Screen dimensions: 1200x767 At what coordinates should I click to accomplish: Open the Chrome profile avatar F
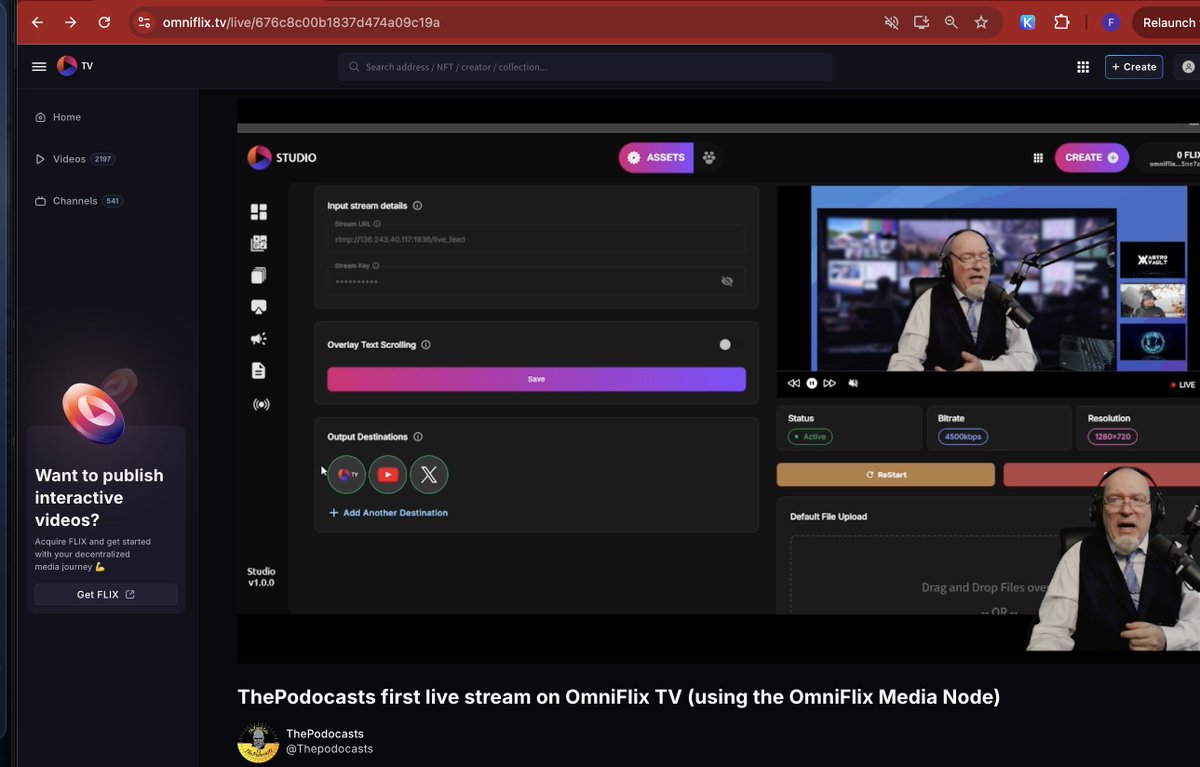[x=1110, y=22]
